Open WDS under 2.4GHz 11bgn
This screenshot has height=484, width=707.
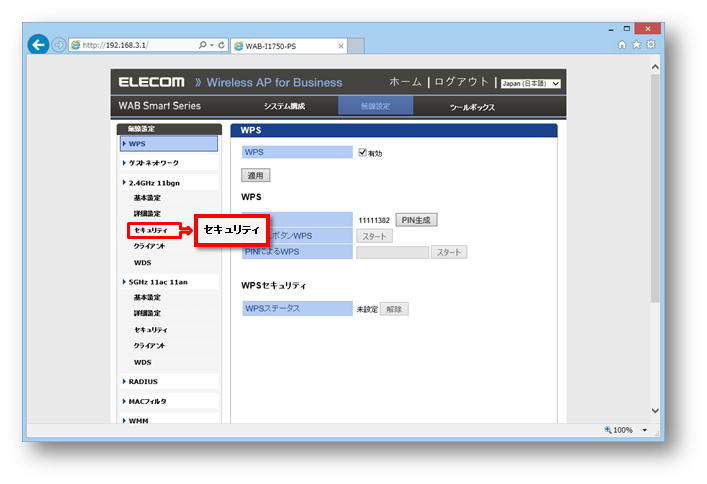click(142, 263)
